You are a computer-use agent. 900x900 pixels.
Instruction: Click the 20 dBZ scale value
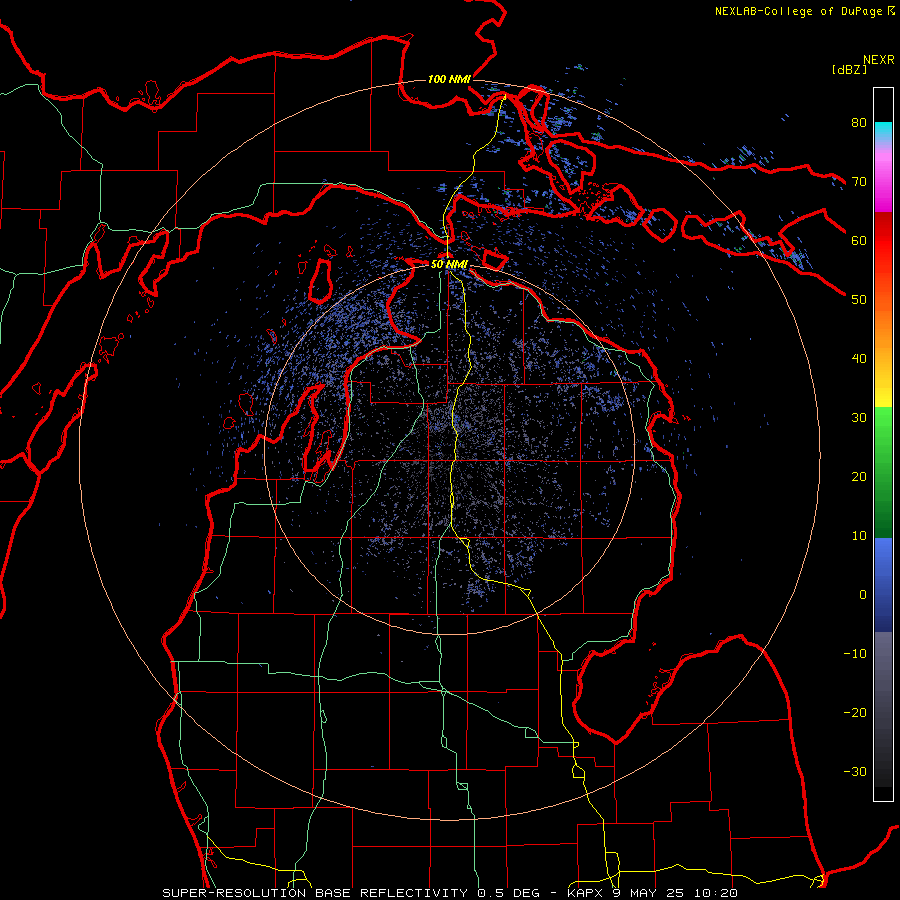pos(859,476)
